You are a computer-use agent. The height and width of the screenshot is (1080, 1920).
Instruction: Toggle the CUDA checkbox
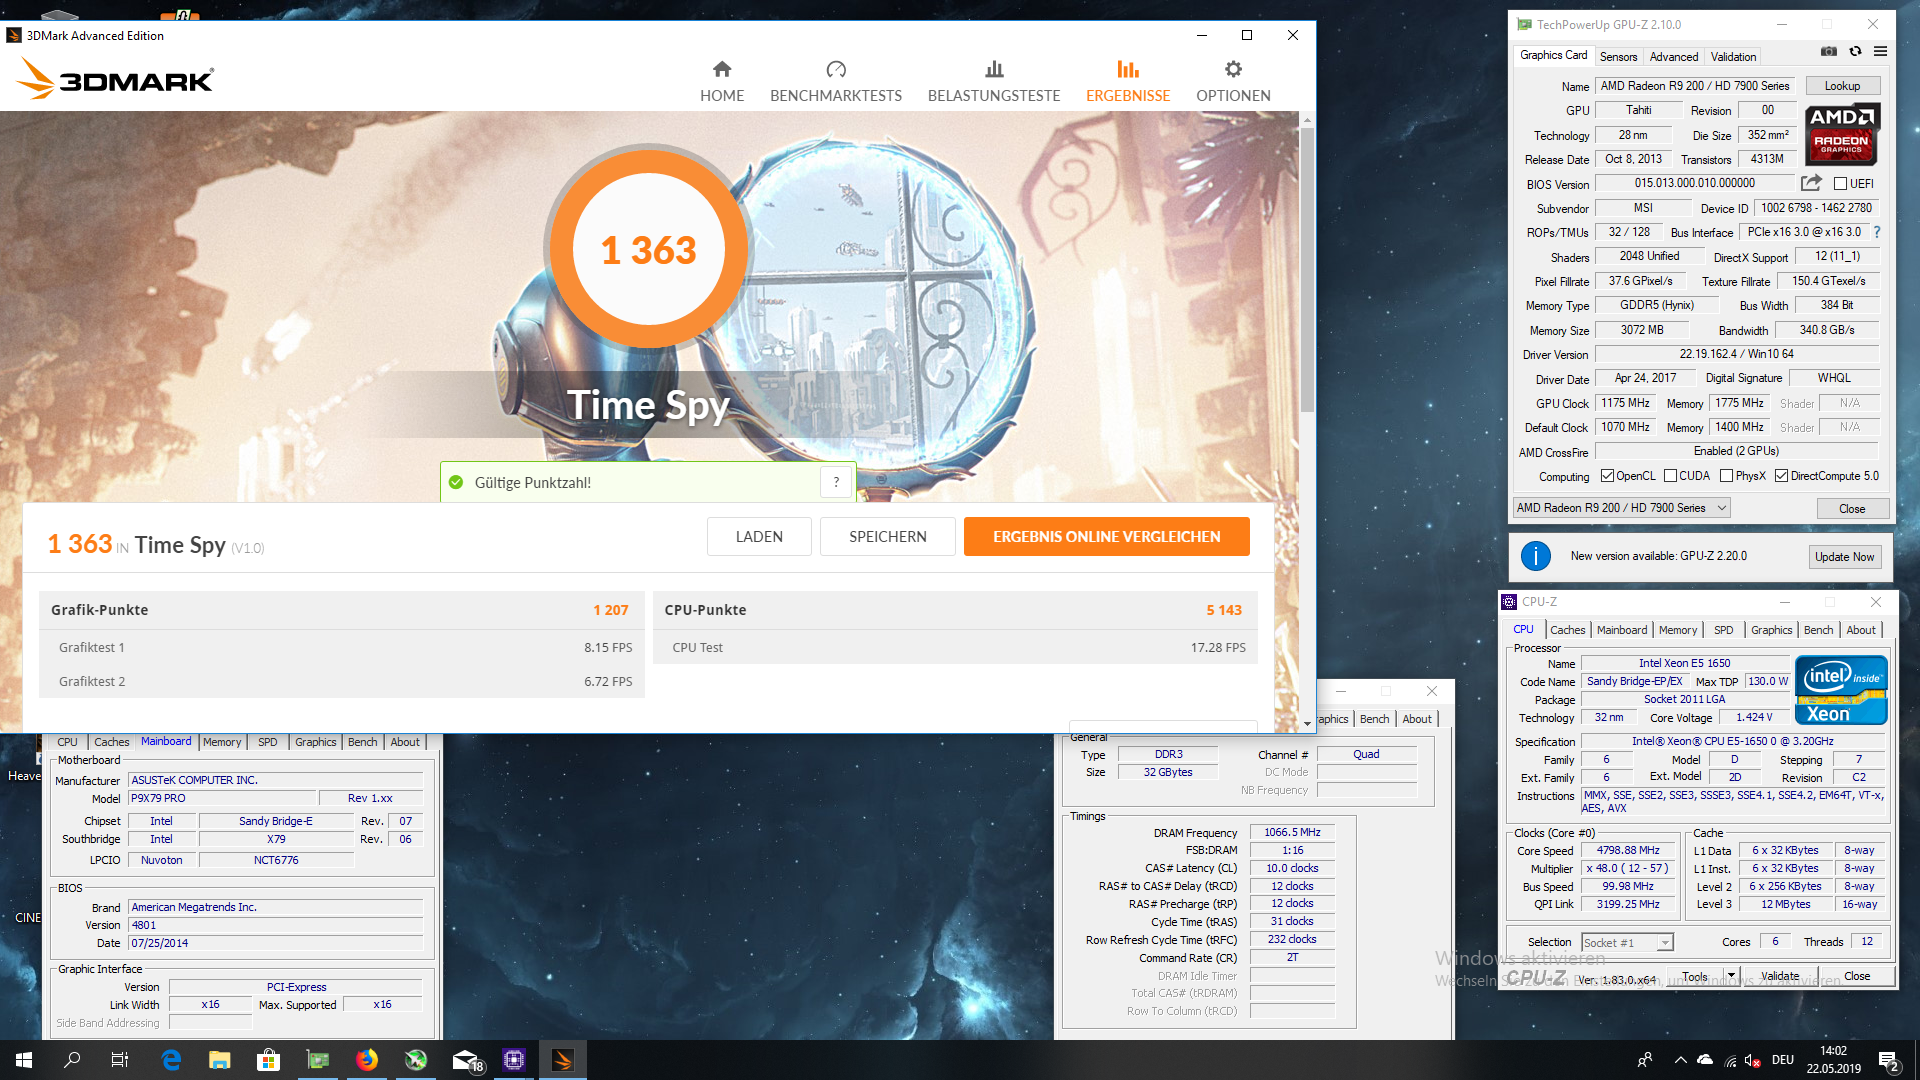[1670, 476]
